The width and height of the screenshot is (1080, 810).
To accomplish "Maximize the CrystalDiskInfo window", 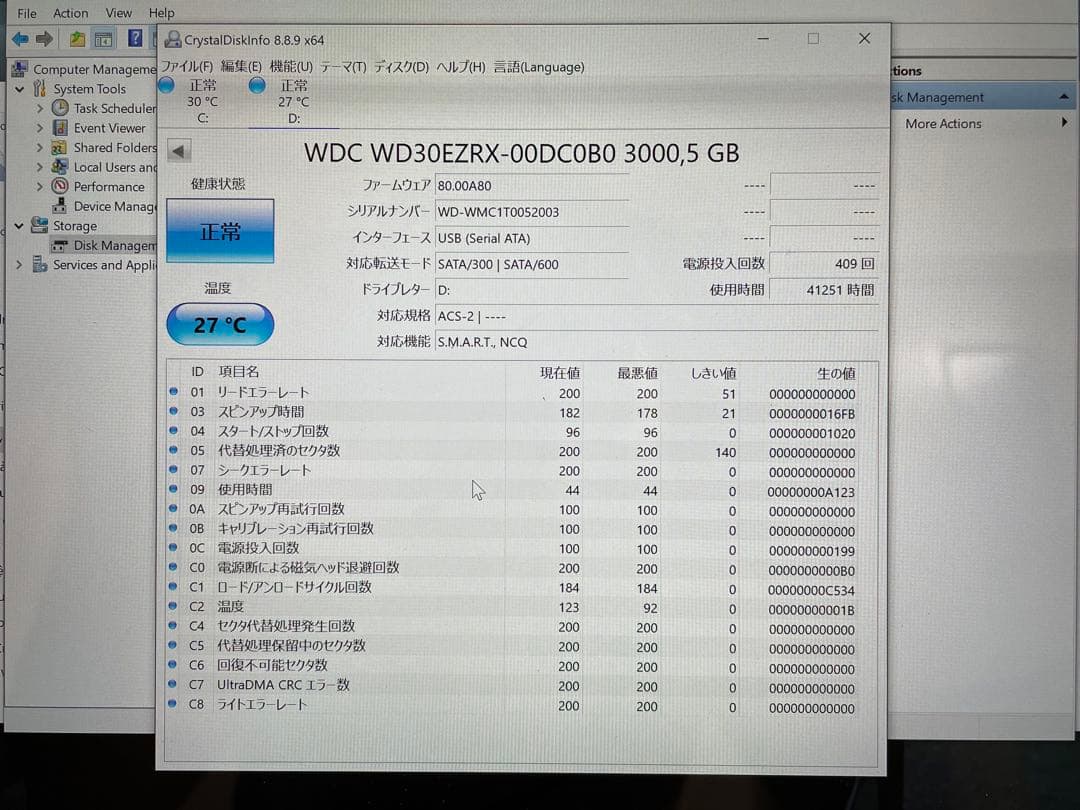I will pos(813,39).
